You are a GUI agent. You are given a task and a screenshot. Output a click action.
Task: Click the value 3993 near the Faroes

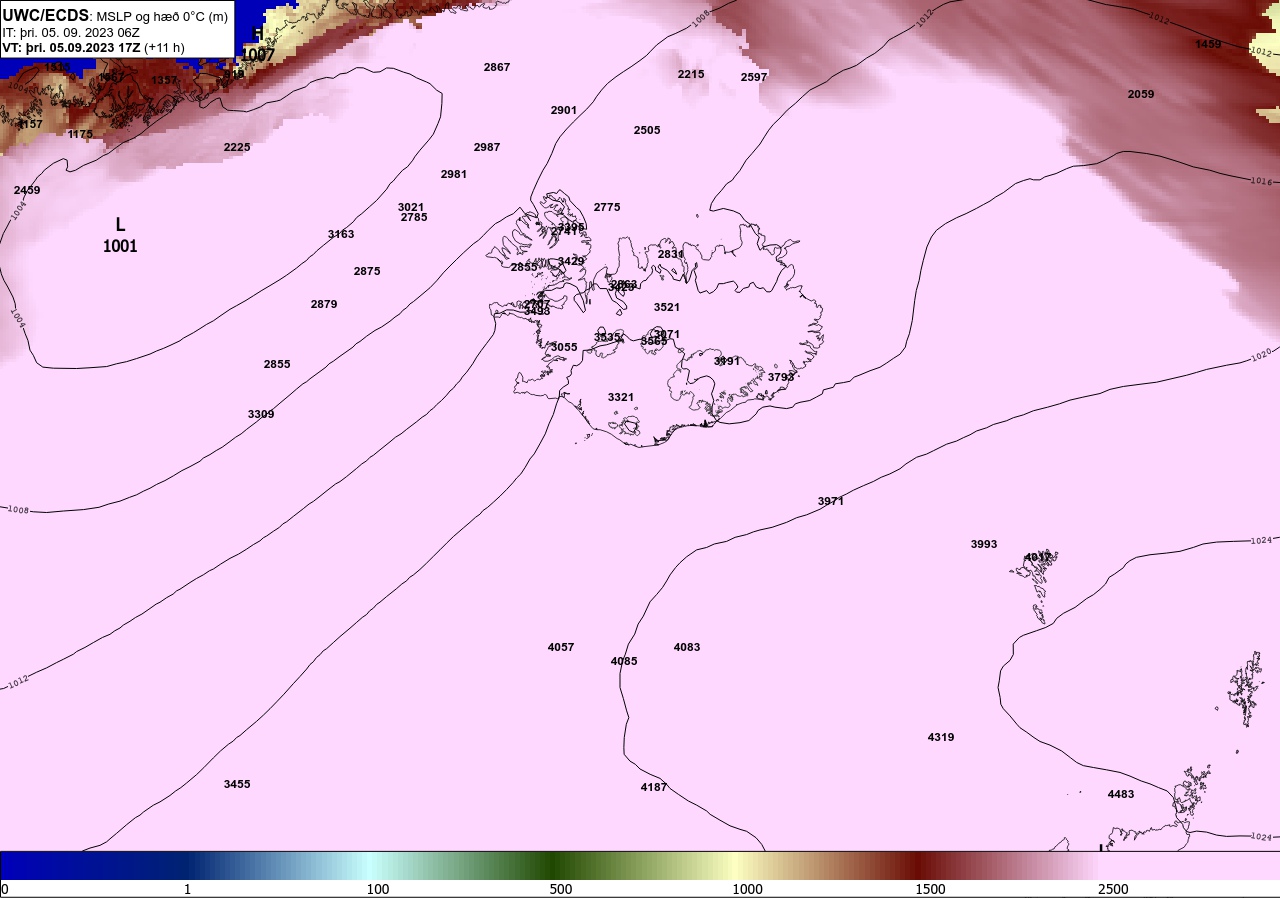coord(984,544)
